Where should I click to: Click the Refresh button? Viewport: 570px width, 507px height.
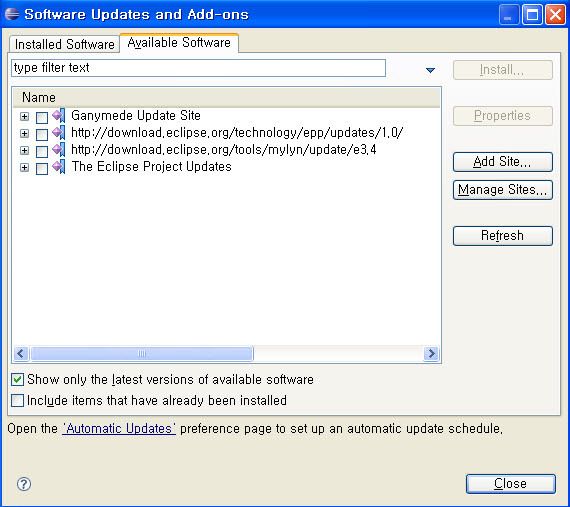[503, 236]
